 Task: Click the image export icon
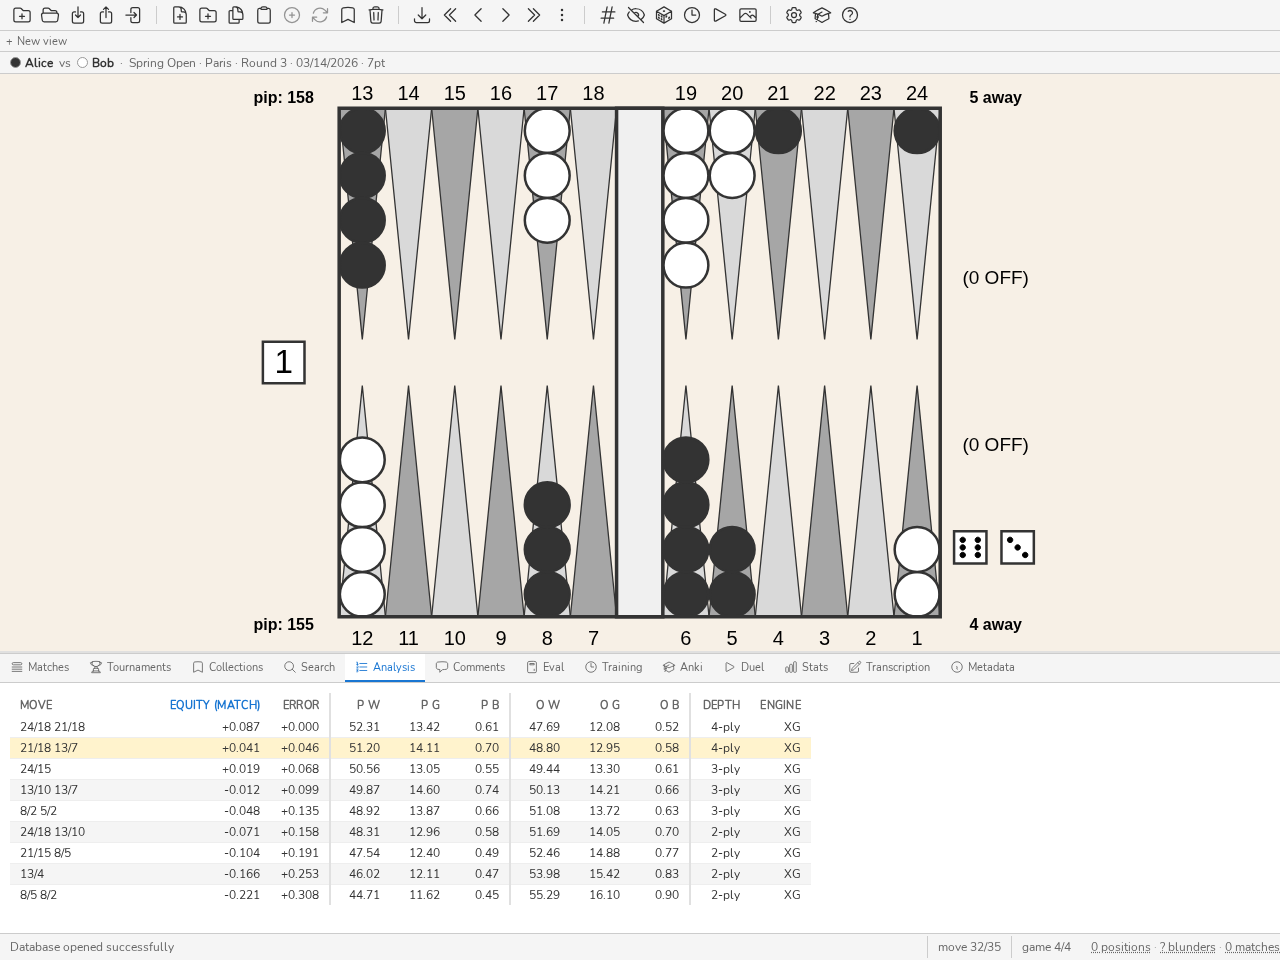pyautogui.click(x=748, y=15)
